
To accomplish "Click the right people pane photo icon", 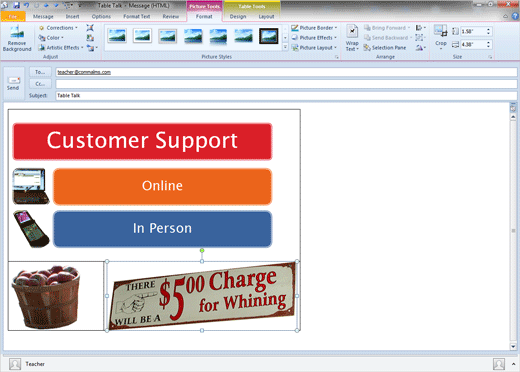I will (499, 364).
